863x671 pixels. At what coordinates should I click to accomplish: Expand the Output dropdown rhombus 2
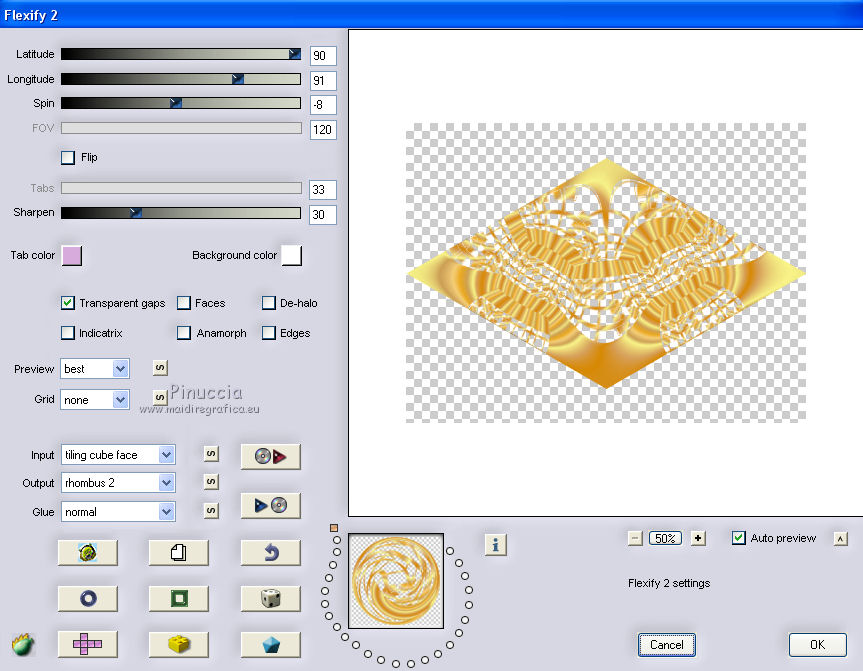(x=118, y=483)
